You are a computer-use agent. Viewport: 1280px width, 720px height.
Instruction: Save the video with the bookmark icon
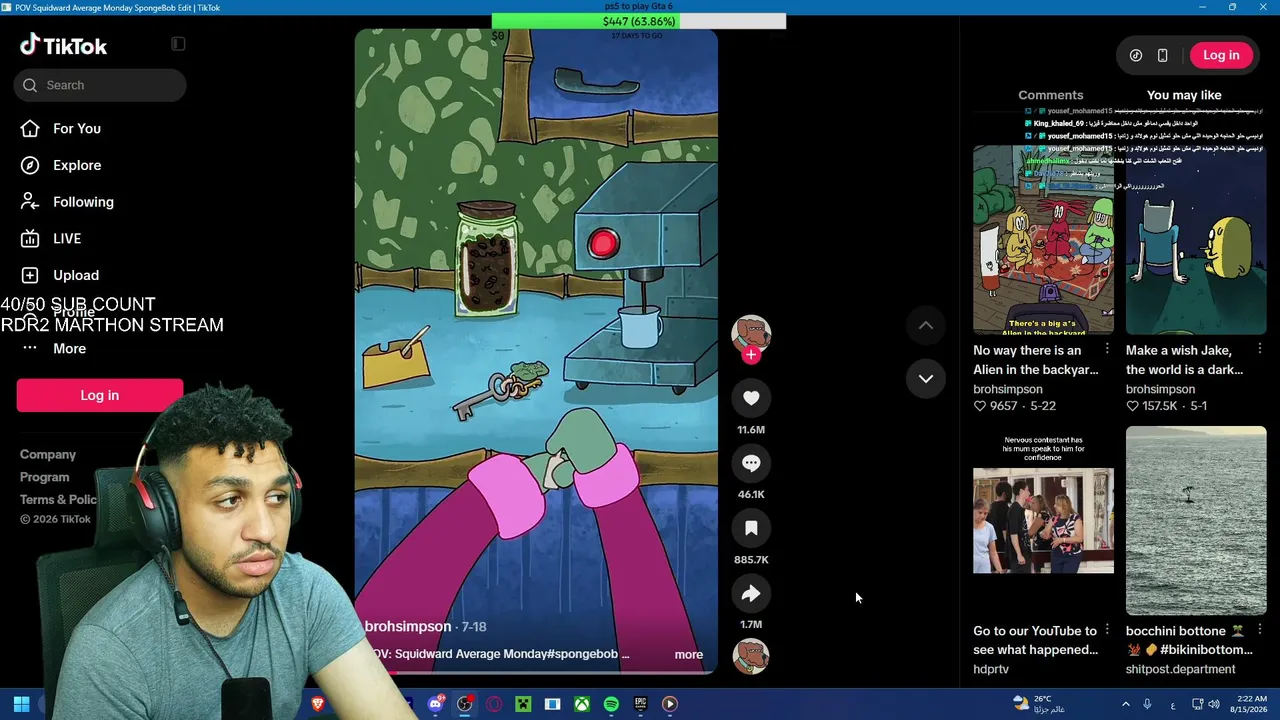(751, 528)
